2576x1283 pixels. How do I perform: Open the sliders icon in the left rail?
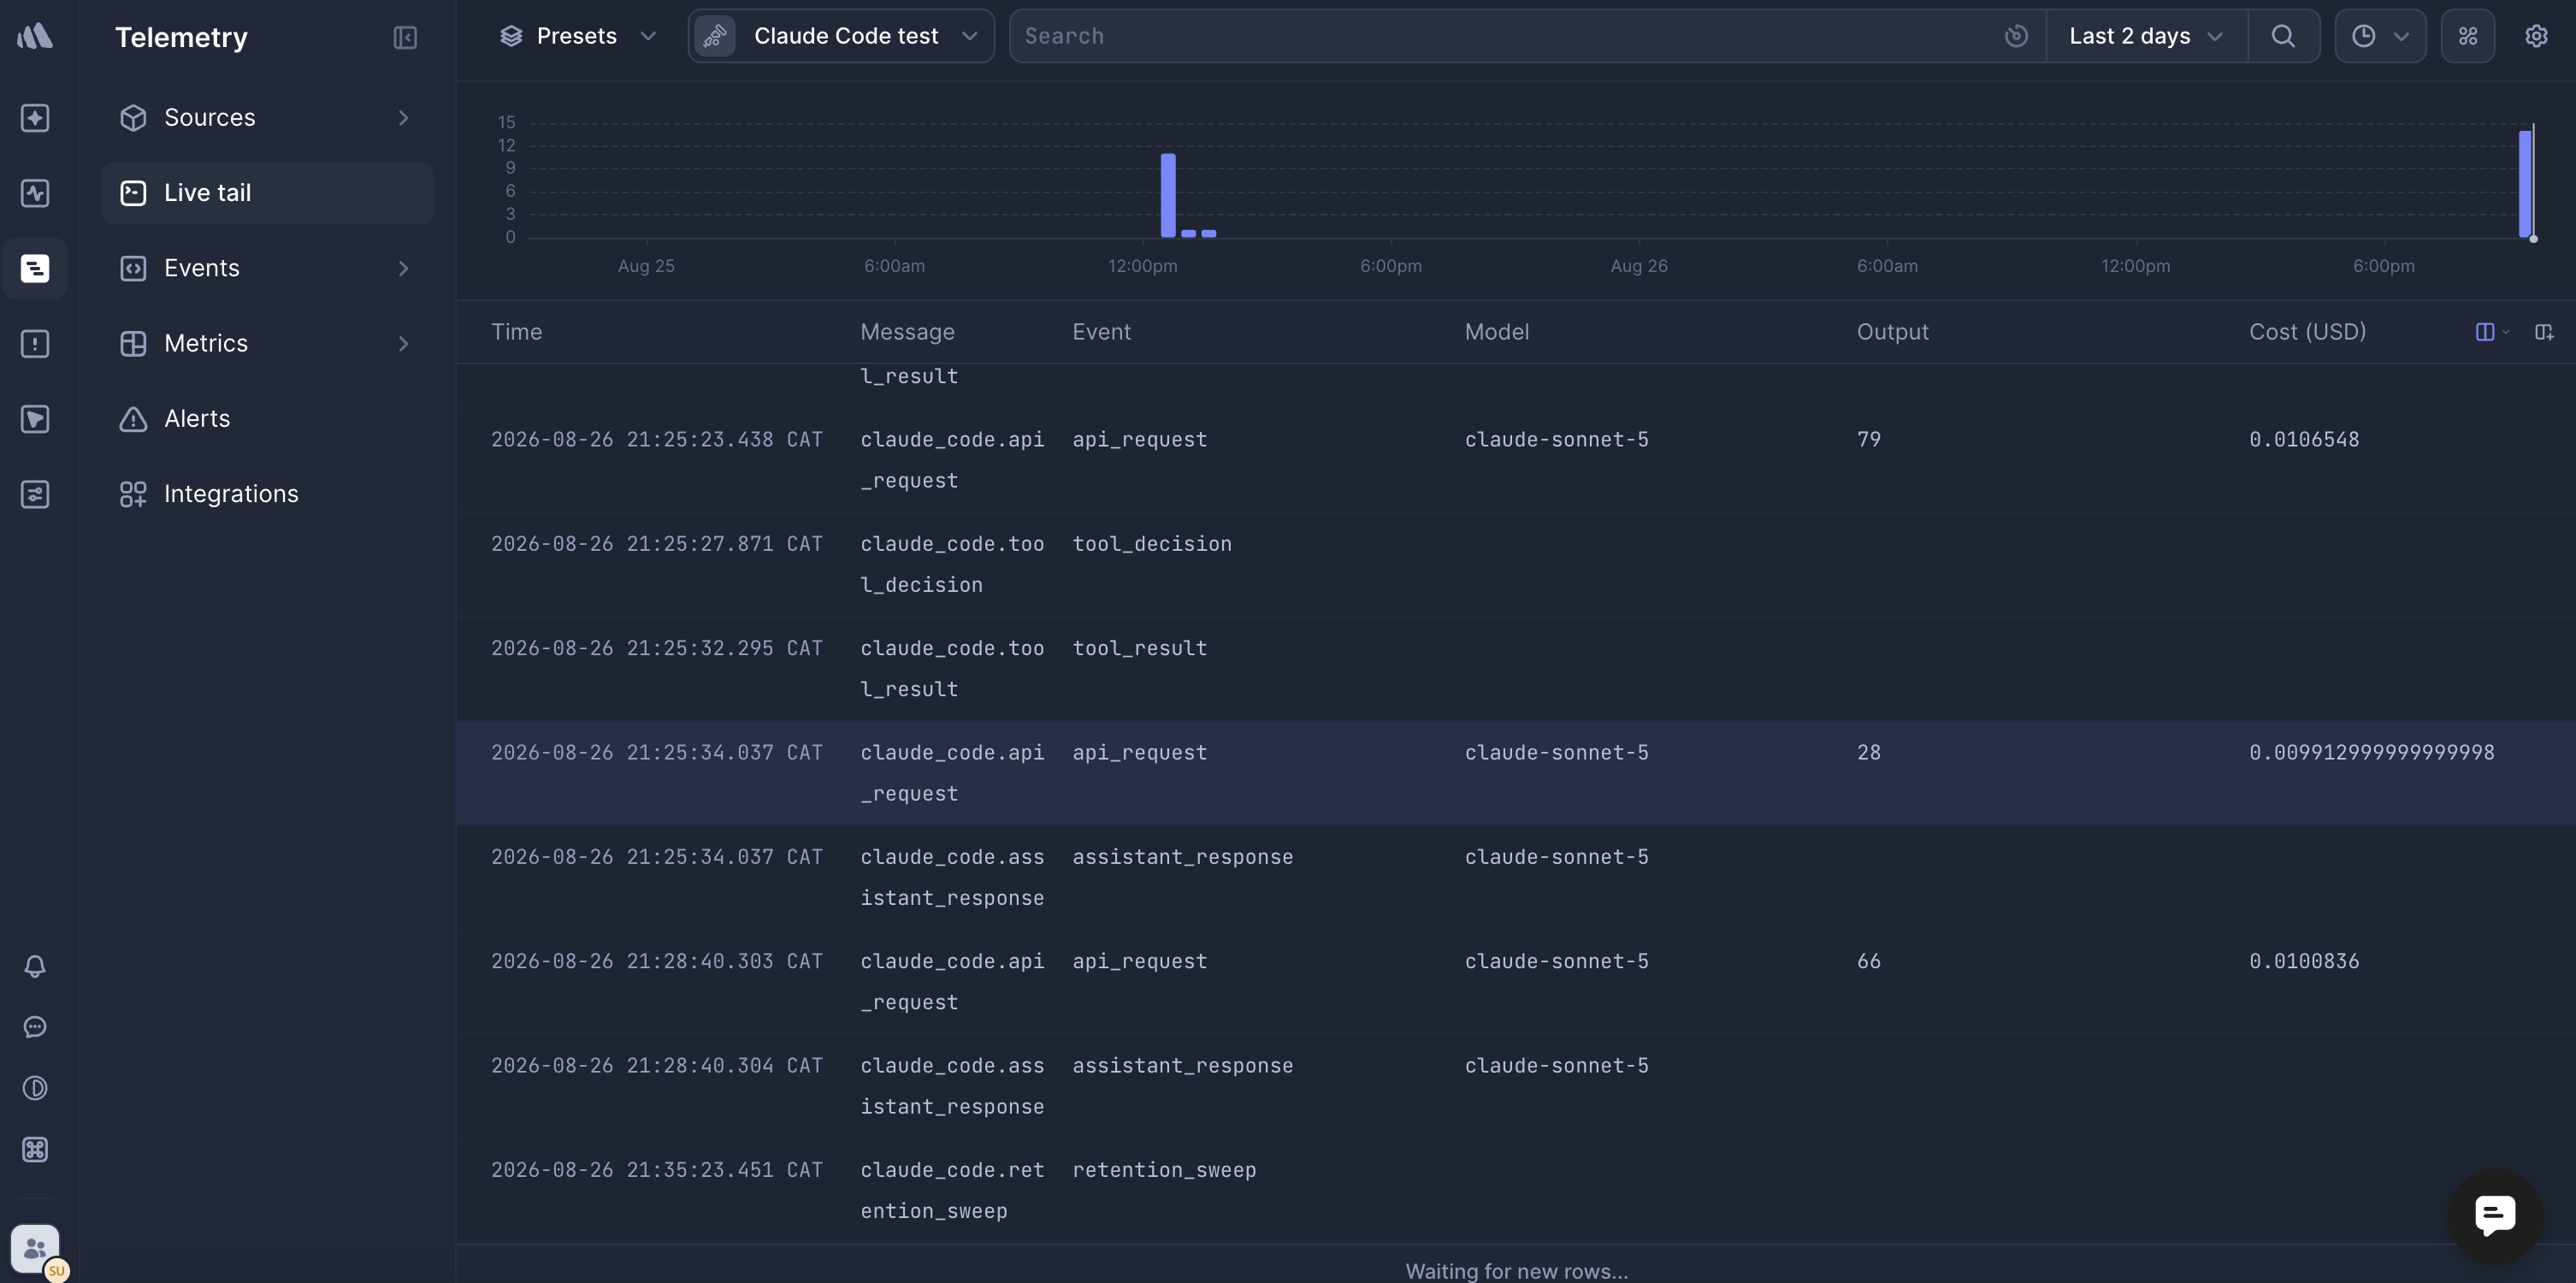(35, 494)
